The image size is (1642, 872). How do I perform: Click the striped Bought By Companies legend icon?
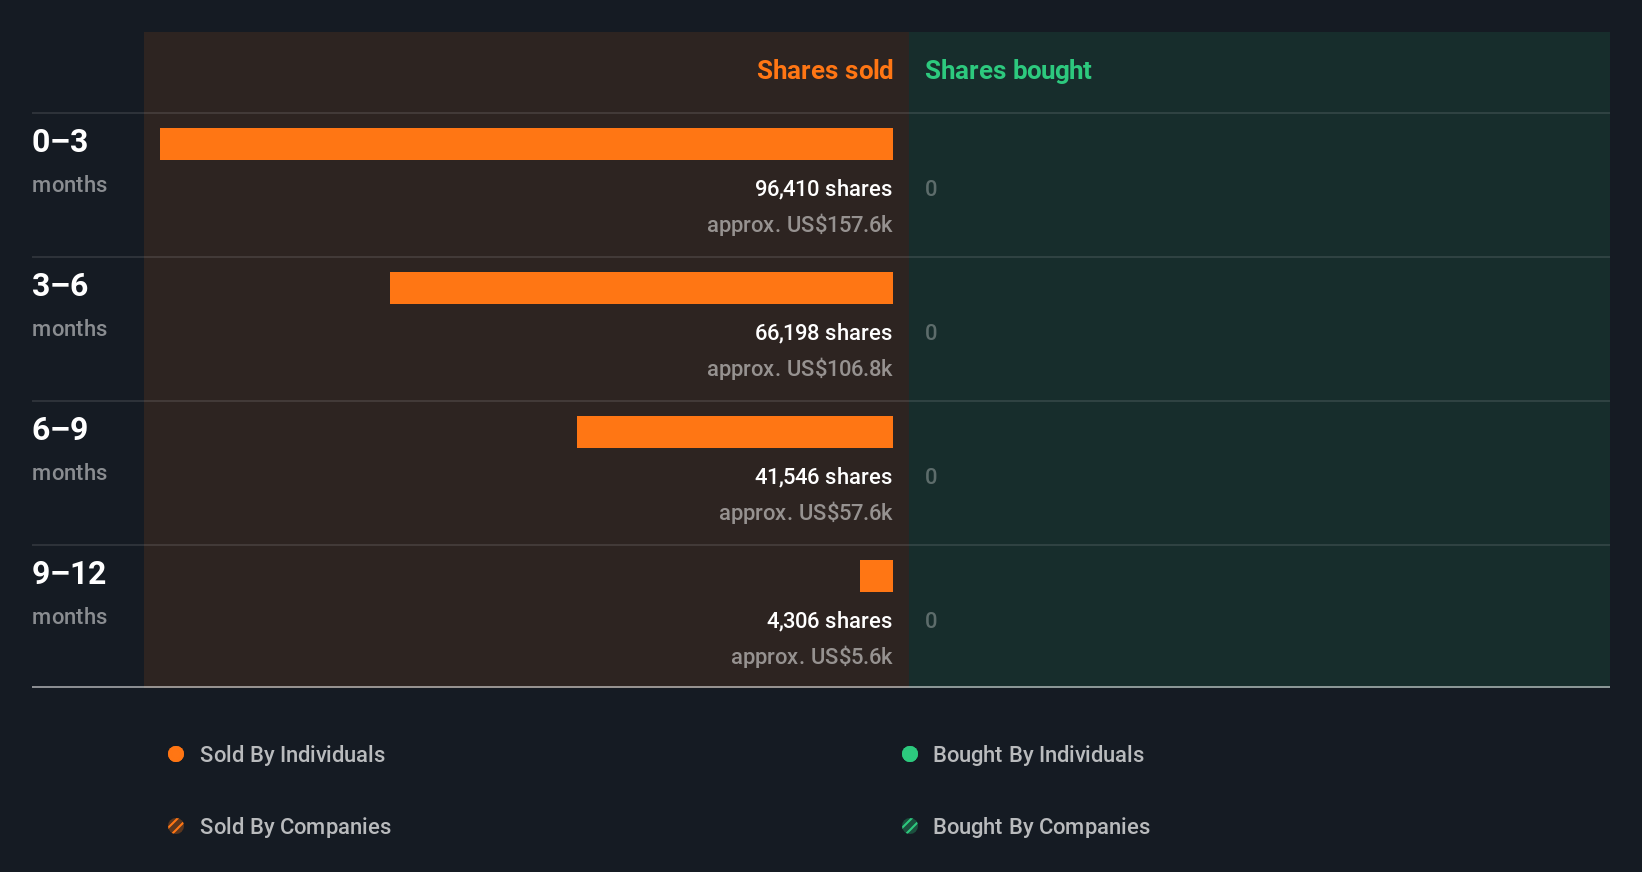[910, 826]
